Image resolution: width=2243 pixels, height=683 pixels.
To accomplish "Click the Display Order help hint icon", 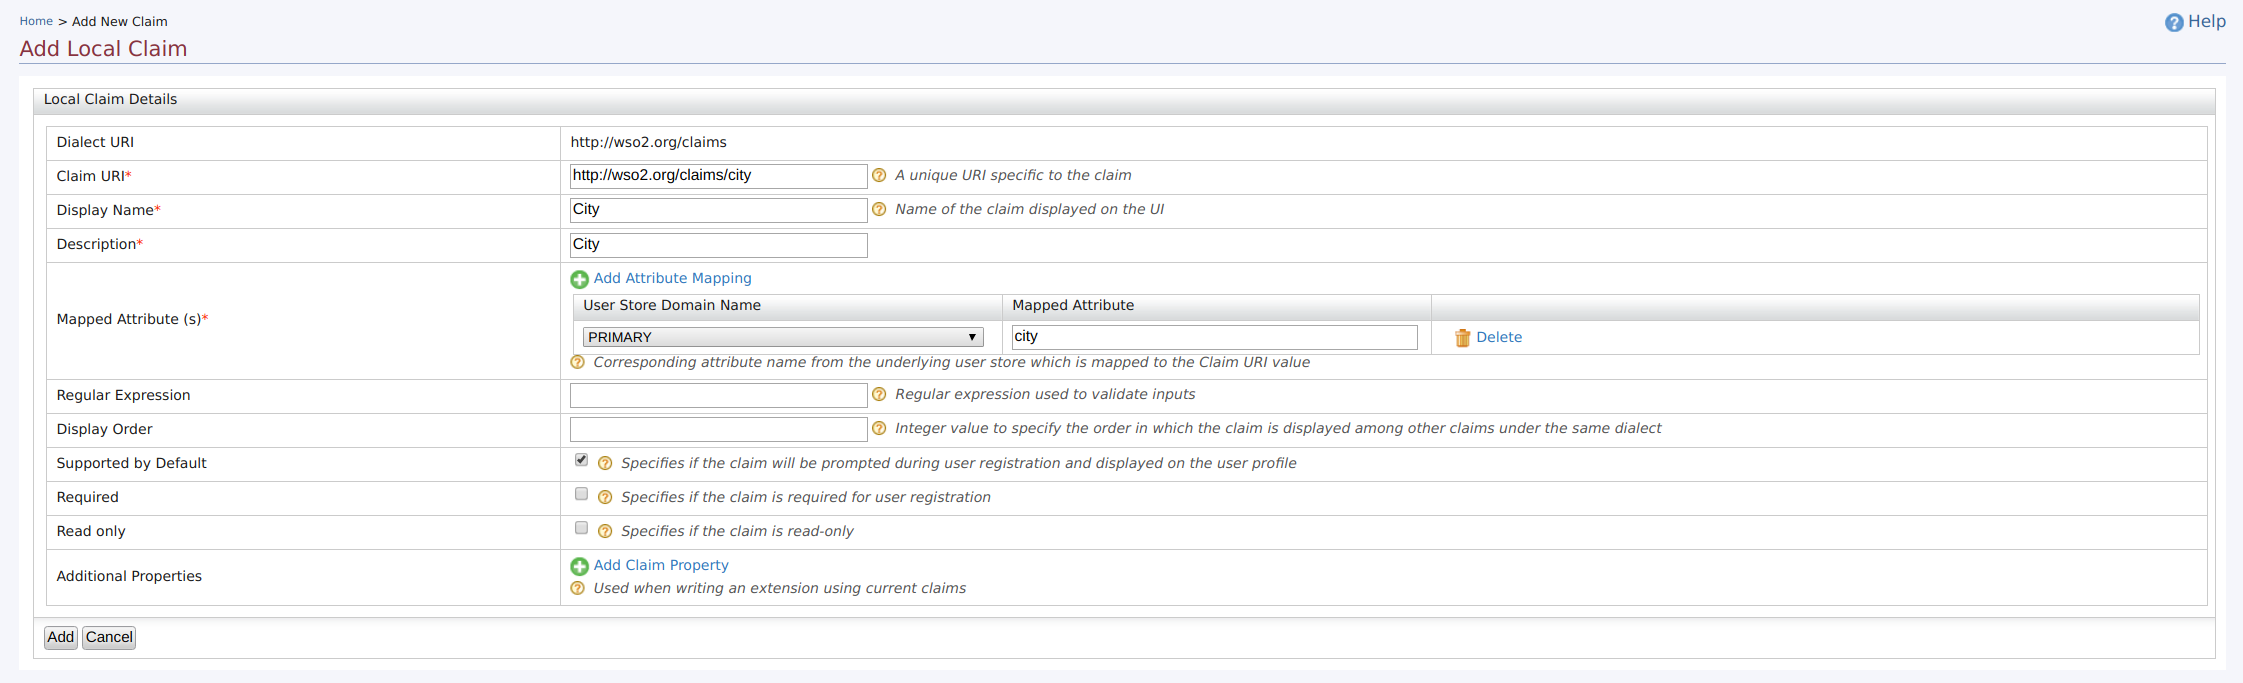I will (879, 429).
